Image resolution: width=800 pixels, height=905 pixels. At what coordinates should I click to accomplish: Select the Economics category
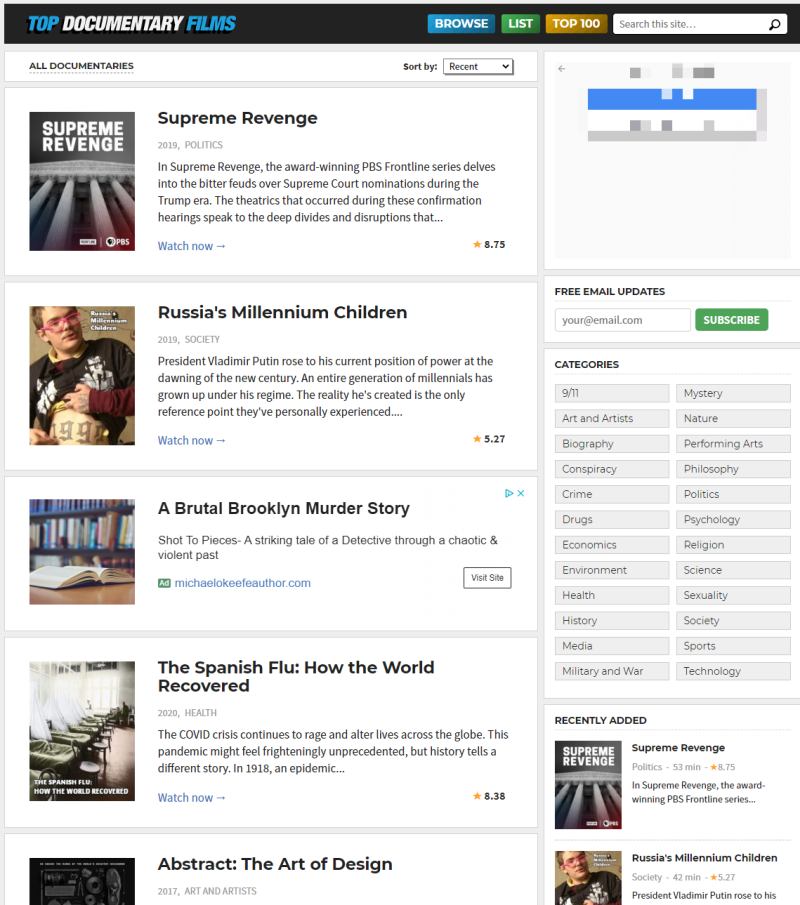[612, 545]
